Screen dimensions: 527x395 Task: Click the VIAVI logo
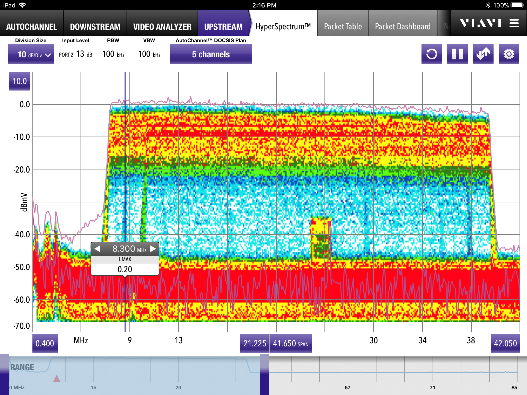click(481, 23)
